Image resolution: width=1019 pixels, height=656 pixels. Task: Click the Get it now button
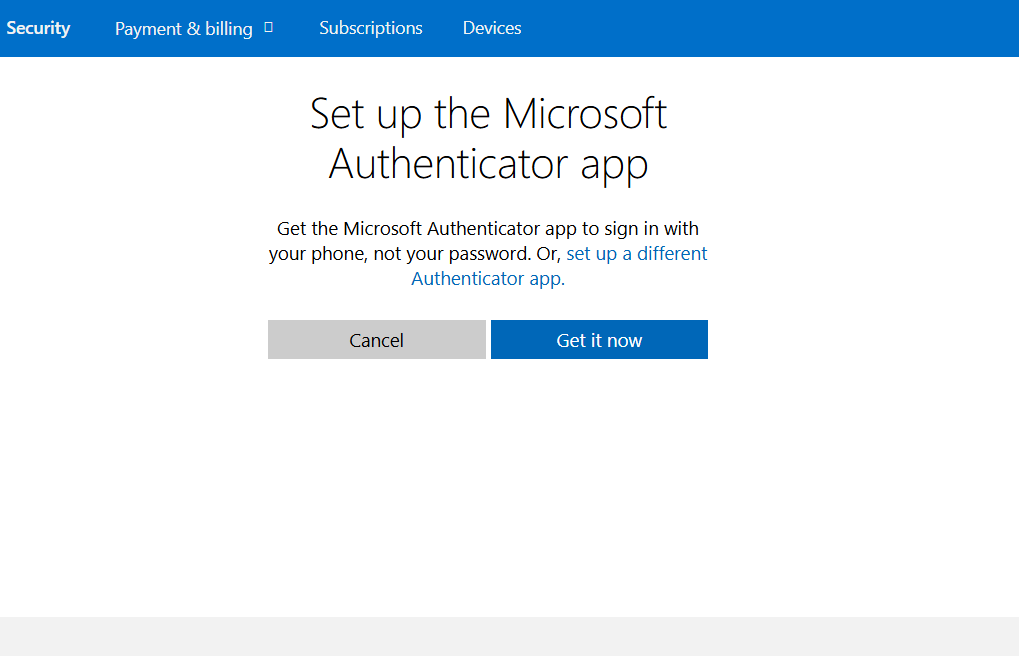pos(599,339)
